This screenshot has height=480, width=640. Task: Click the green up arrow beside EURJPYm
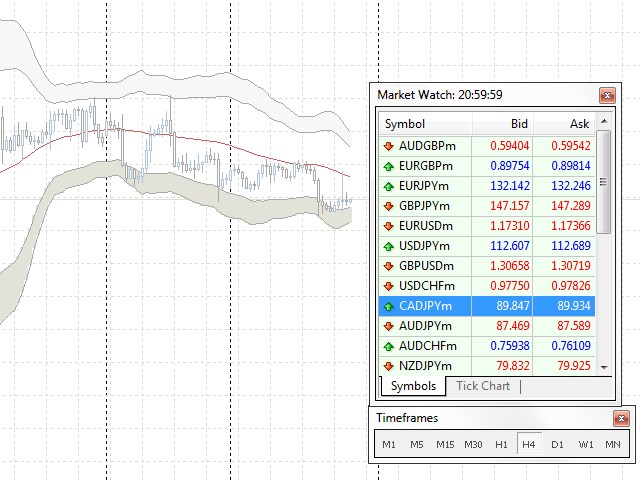click(x=388, y=186)
